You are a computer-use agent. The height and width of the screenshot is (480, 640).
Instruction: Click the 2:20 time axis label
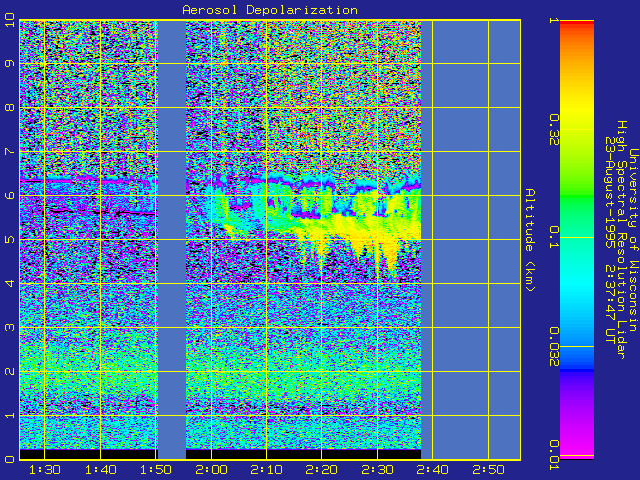[322, 470]
